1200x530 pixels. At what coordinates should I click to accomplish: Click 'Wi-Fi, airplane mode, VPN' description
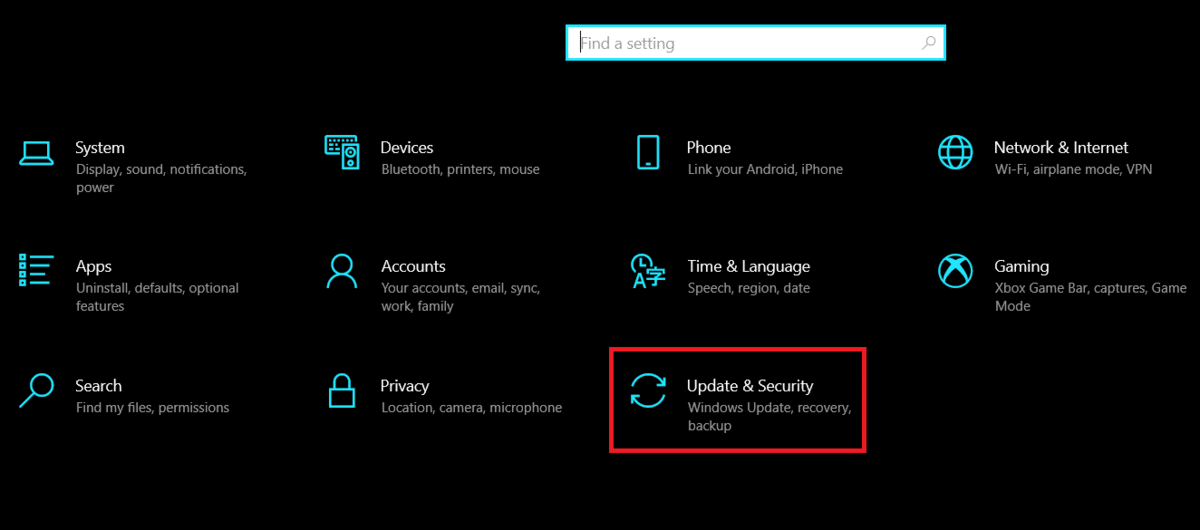pyautogui.click(x=1073, y=170)
